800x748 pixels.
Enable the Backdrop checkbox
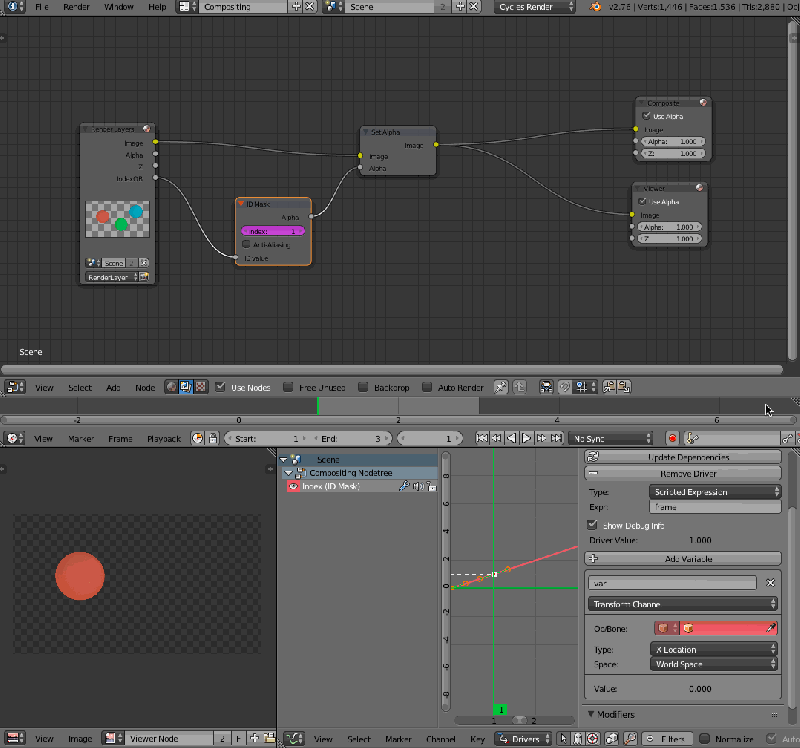(363, 387)
